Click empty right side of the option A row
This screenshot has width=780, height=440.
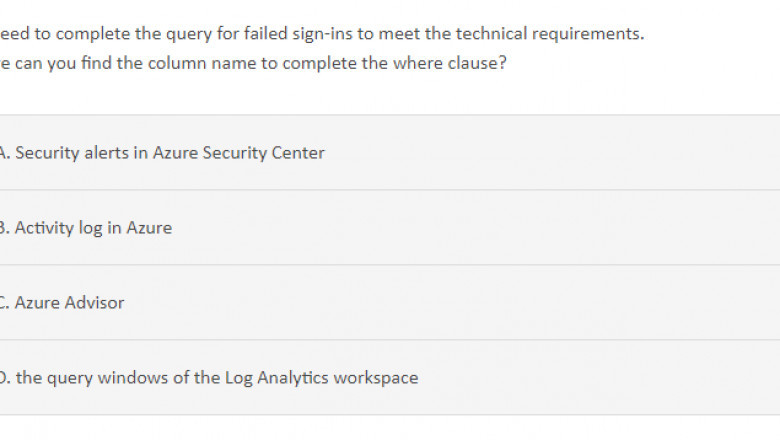coord(600,153)
